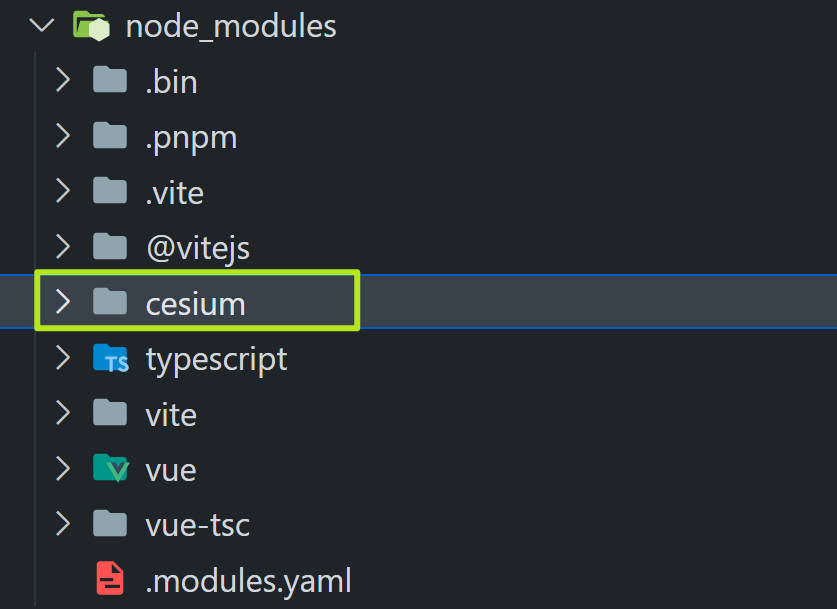Expand the vue folder chevron
837x609 pixels.
(63, 468)
